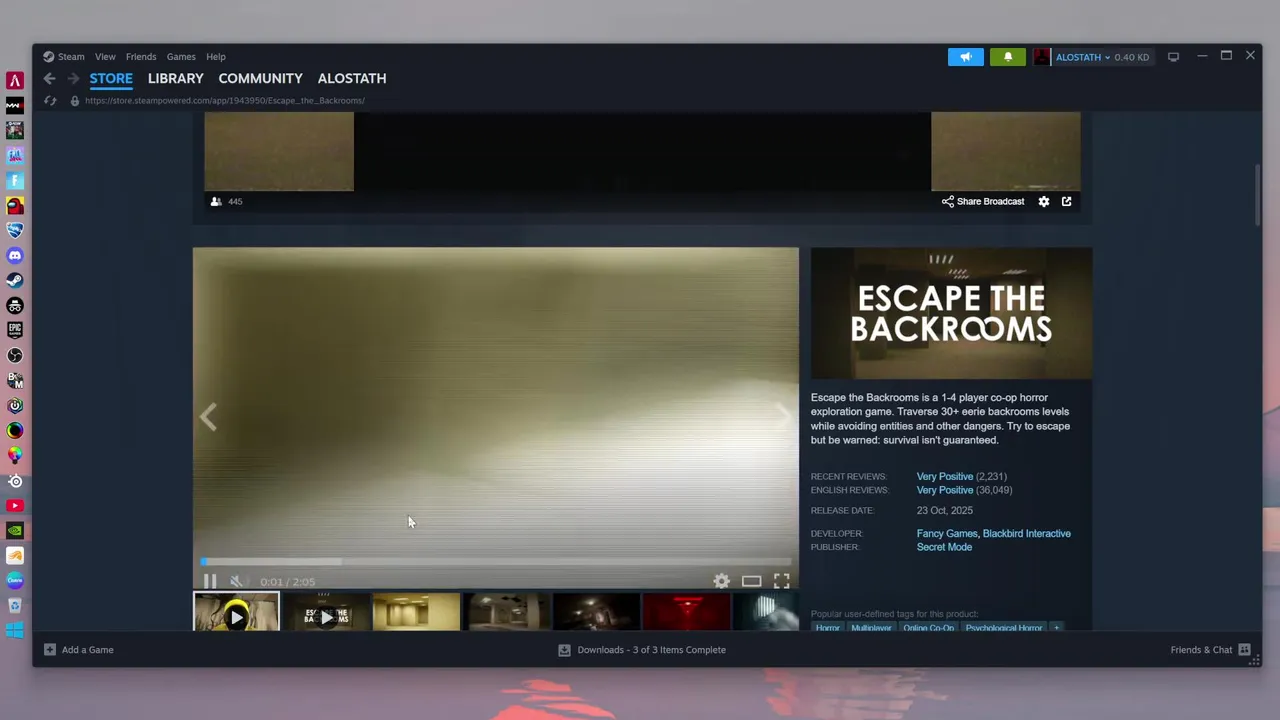Open Blackbird Interactive developer link

(1026, 533)
